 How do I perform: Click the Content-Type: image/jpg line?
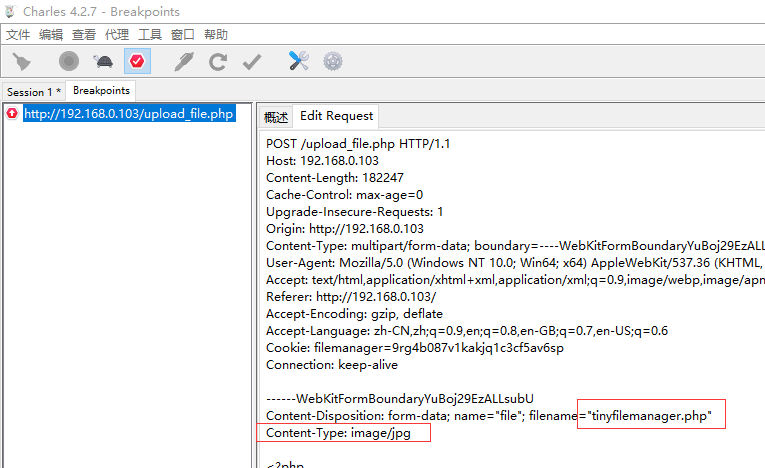(x=339, y=433)
